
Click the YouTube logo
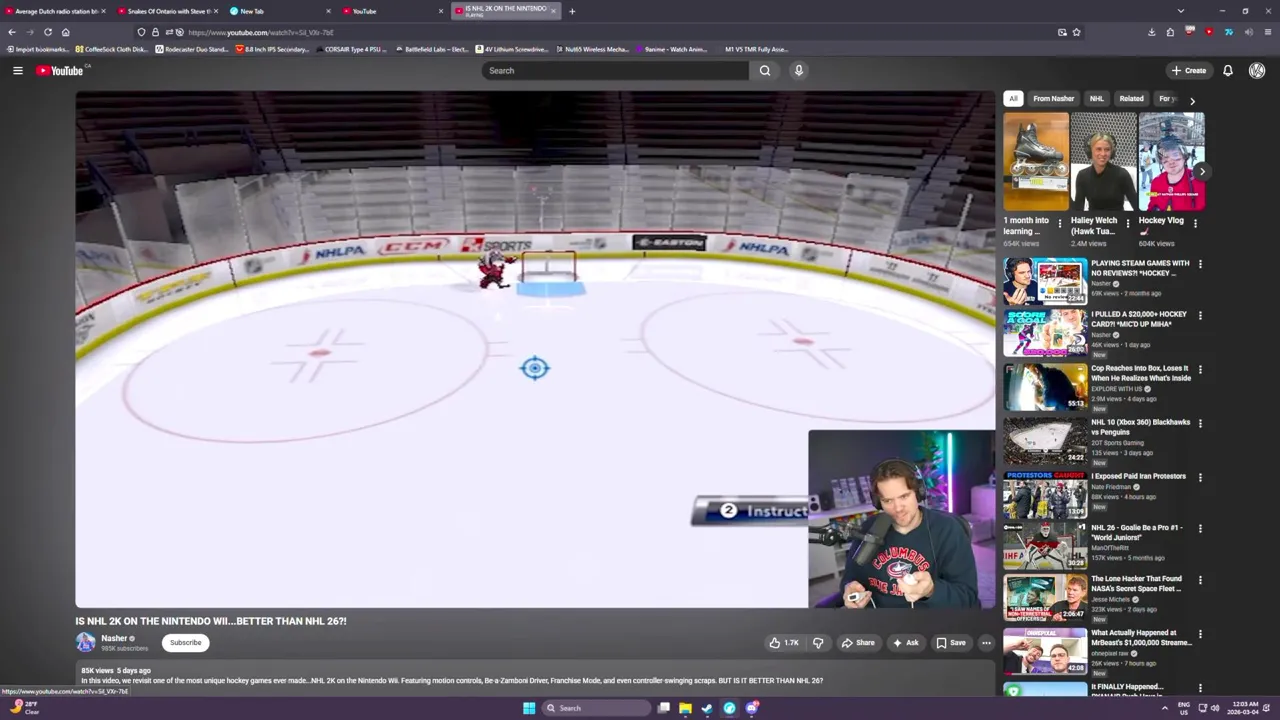62,70
